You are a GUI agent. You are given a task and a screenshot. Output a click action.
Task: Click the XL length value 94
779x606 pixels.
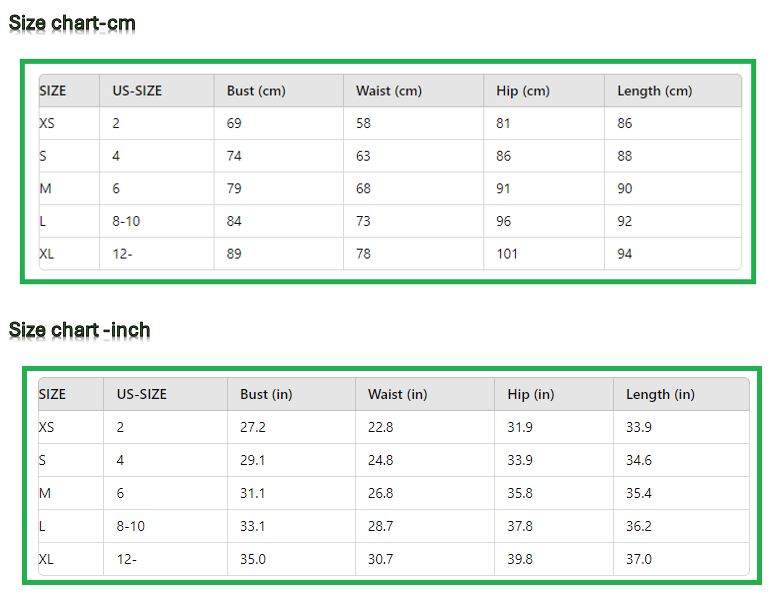[x=625, y=254]
